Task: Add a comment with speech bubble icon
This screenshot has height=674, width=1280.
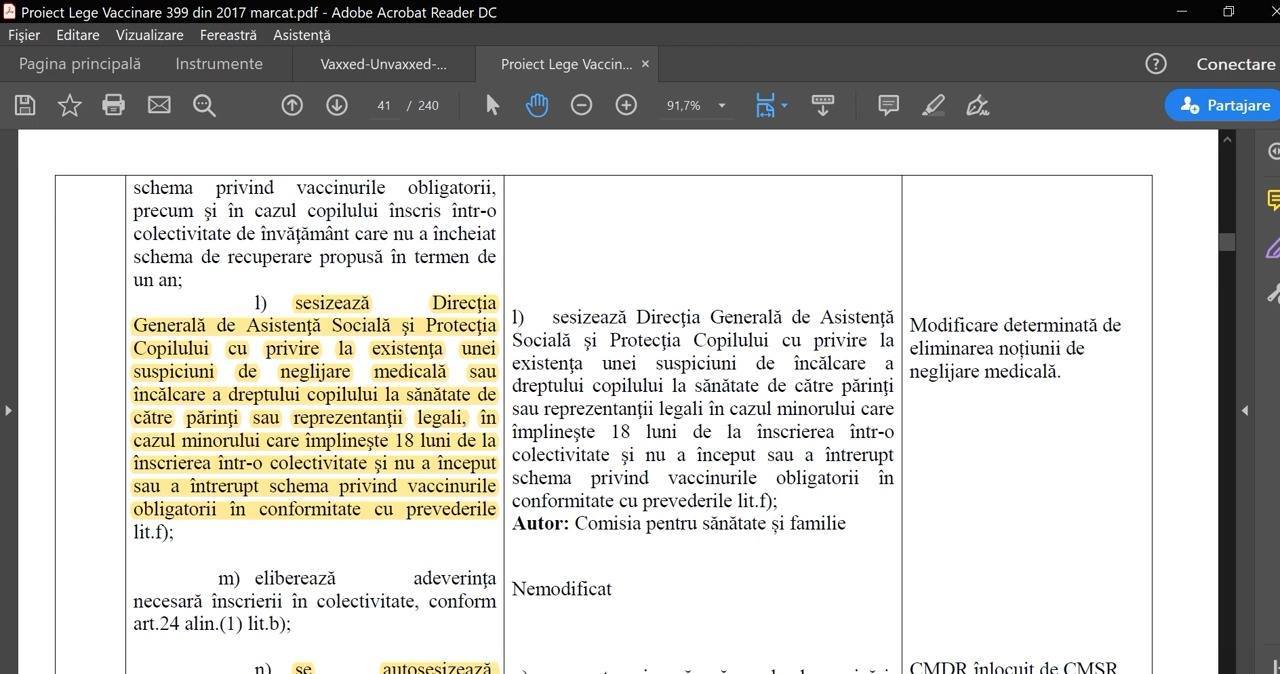Action: tap(888, 105)
